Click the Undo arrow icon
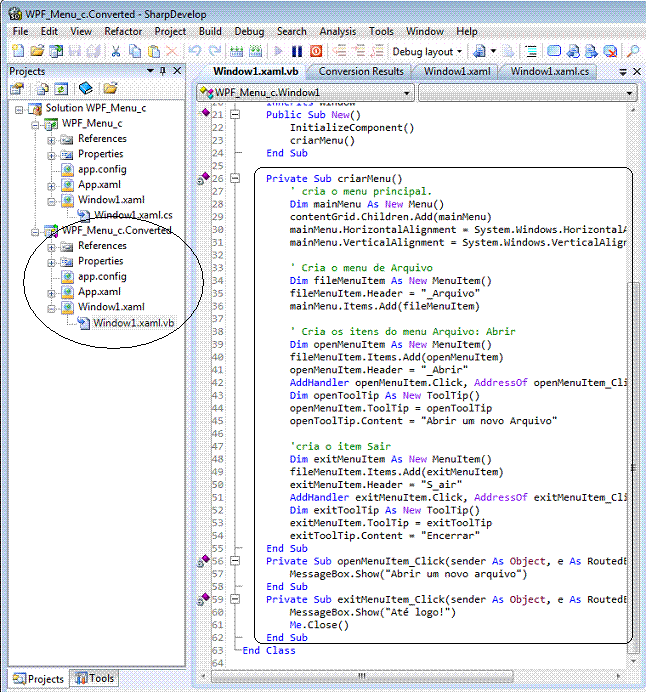 pyautogui.click(x=195, y=51)
